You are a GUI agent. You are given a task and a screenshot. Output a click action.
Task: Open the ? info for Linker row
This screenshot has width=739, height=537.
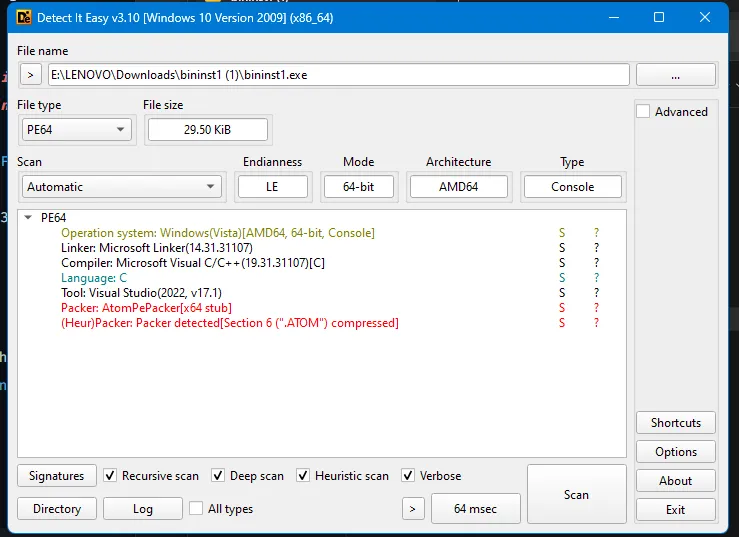click(596, 248)
